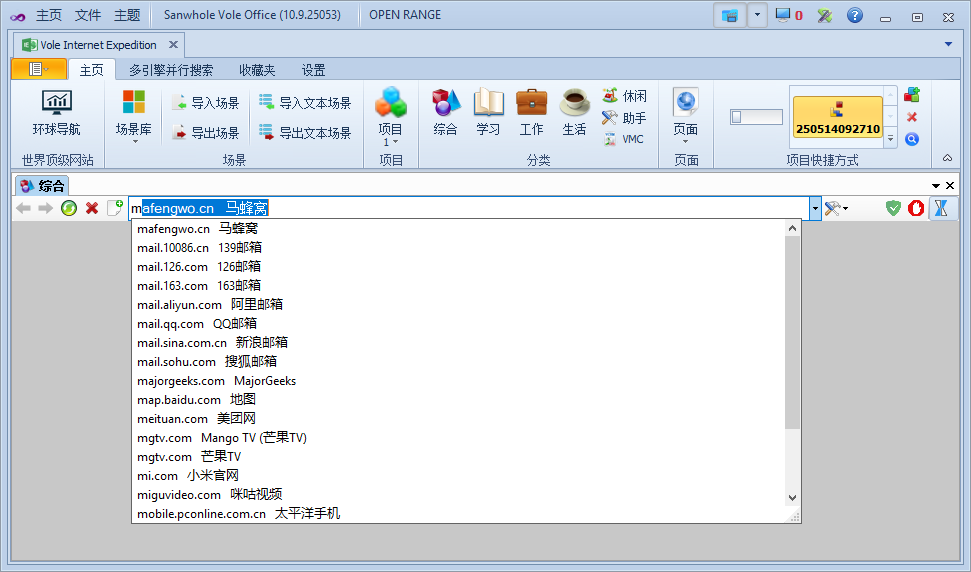
Task: Open the orange application menu button
Action: [38, 69]
